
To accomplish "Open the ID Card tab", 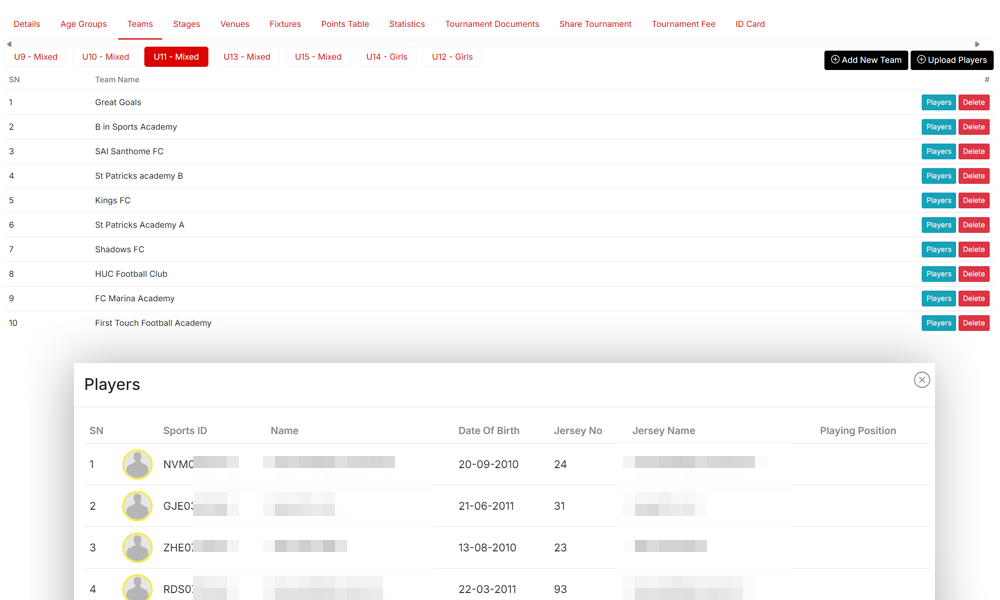I will [750, 24].
